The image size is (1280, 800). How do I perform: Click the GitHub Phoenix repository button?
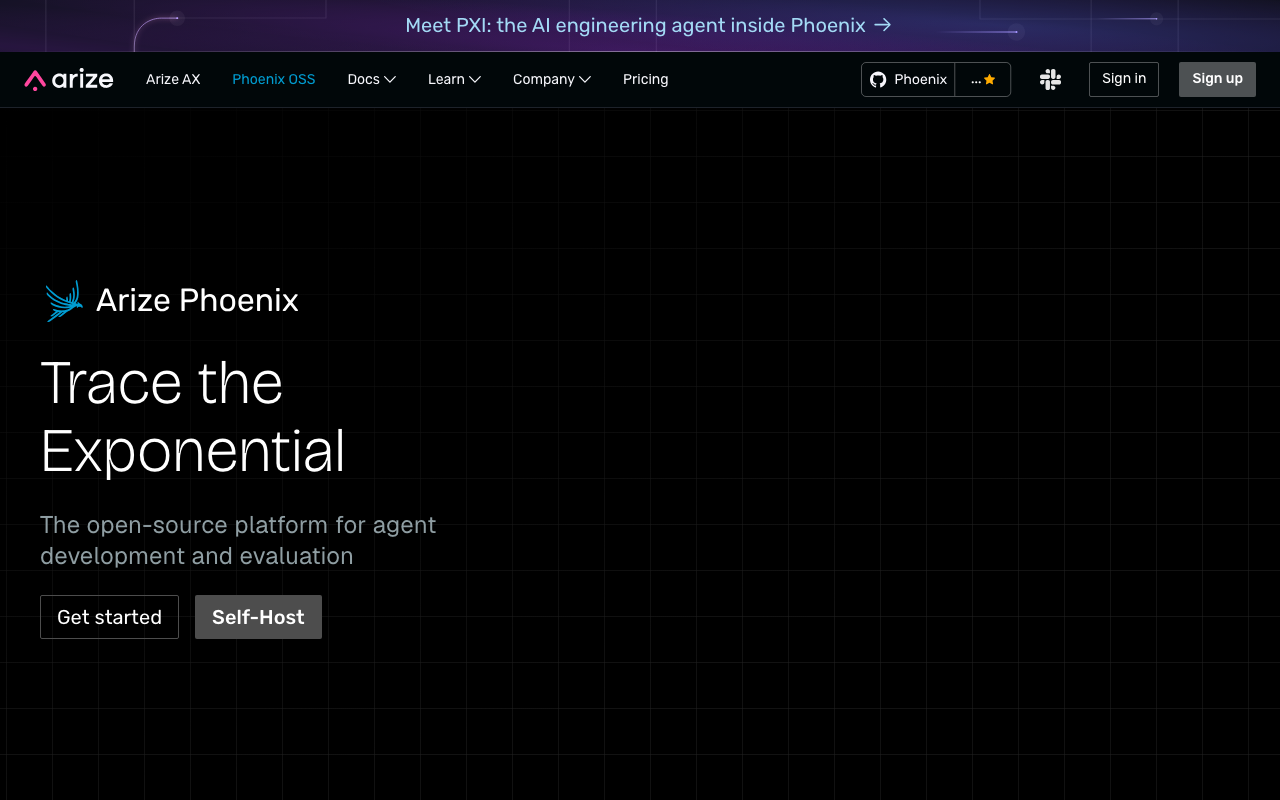tap(908, 80)
